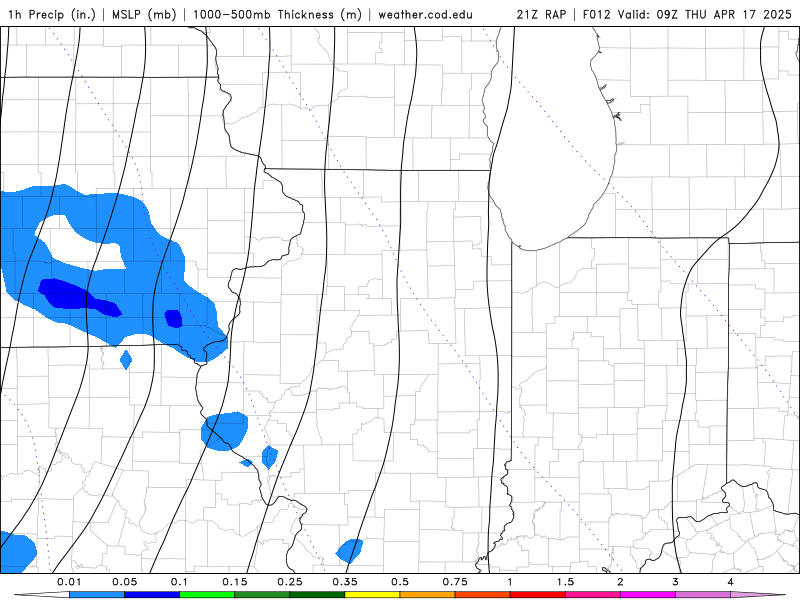
Task: Click the "2" legend value
Action: click(620, 582)
